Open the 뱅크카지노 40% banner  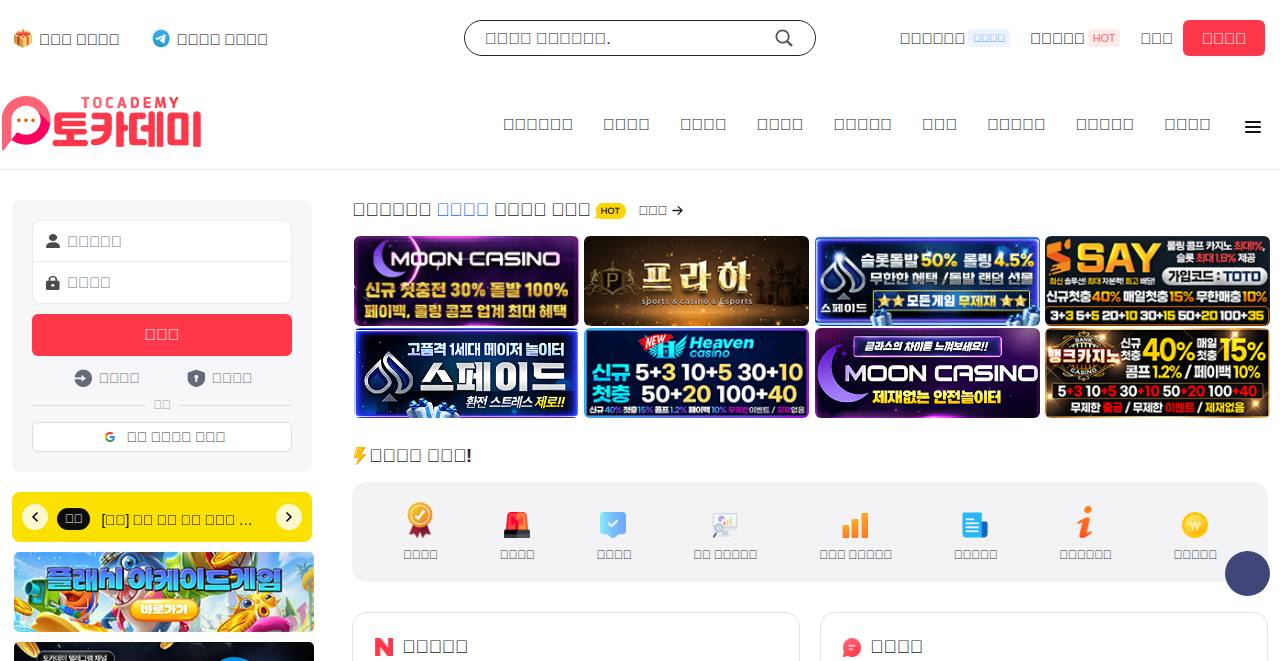(x=1157, y=373)
